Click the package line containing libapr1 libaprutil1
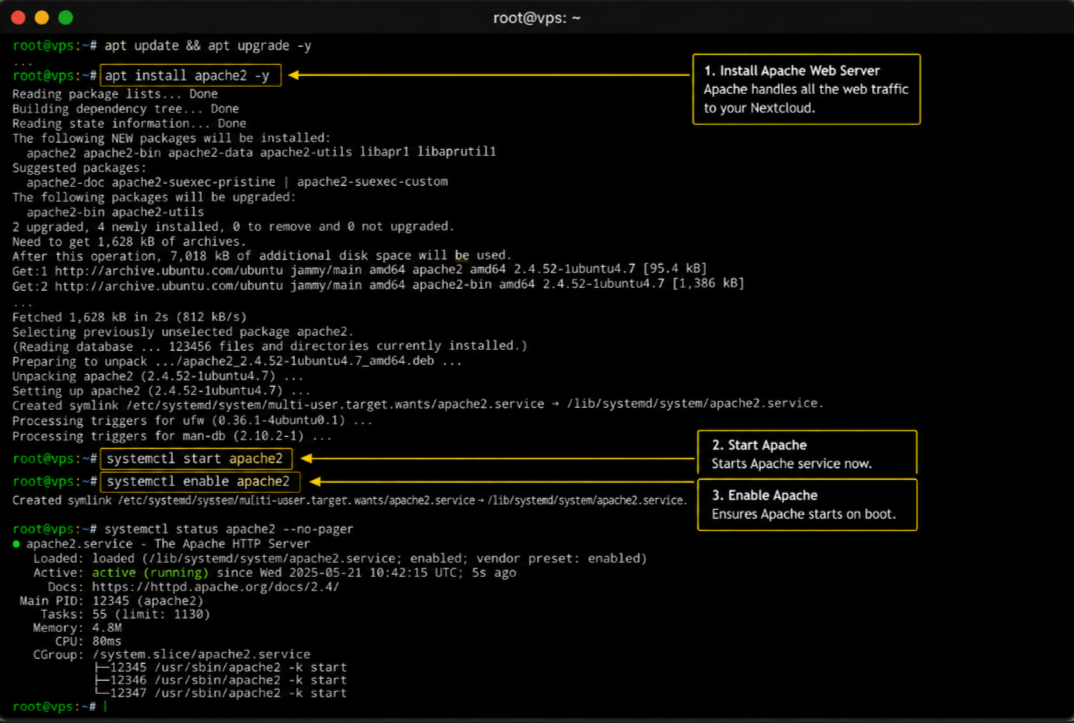Viewport: 1074px width, 723px height. coord(261,153)
